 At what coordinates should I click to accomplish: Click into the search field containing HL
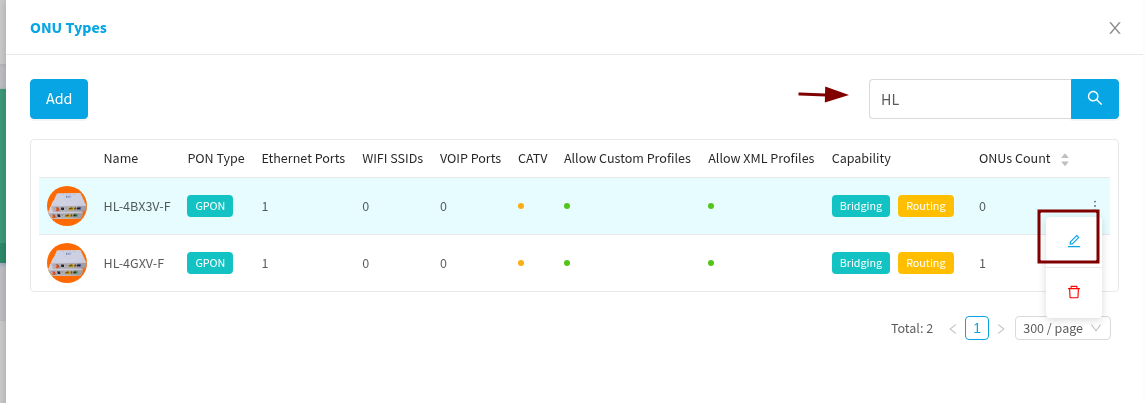pos(970,99)
